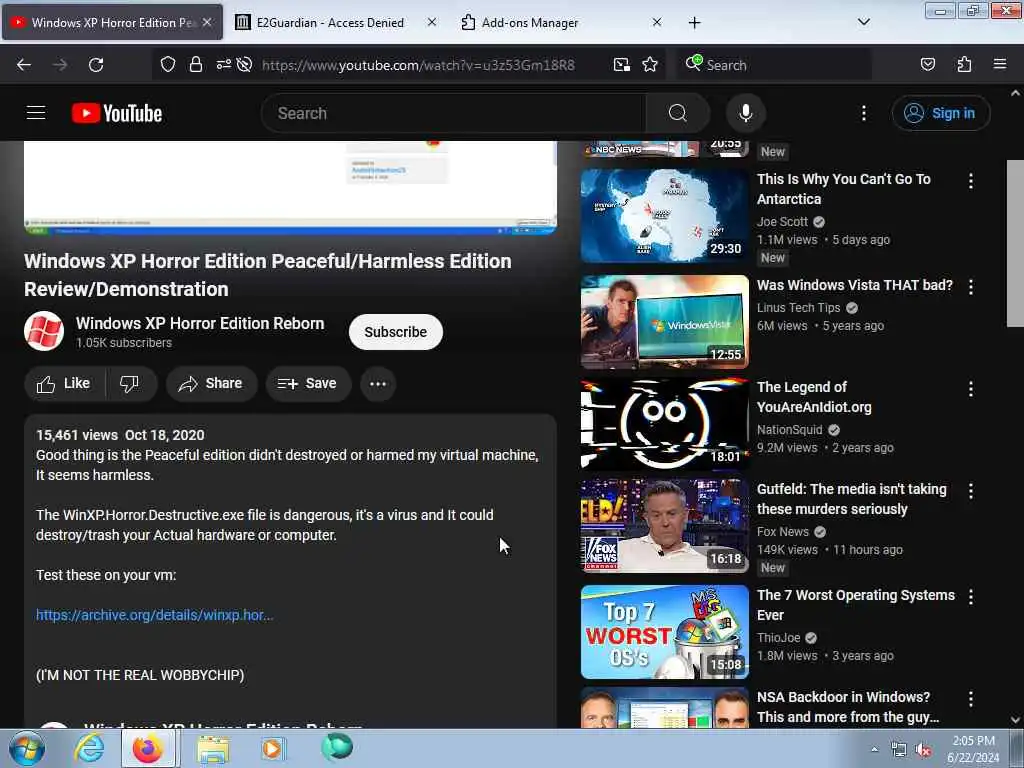1024x768 pixels.
Task: Open options for NSA Backdoor video
Action: coord(970,699)
